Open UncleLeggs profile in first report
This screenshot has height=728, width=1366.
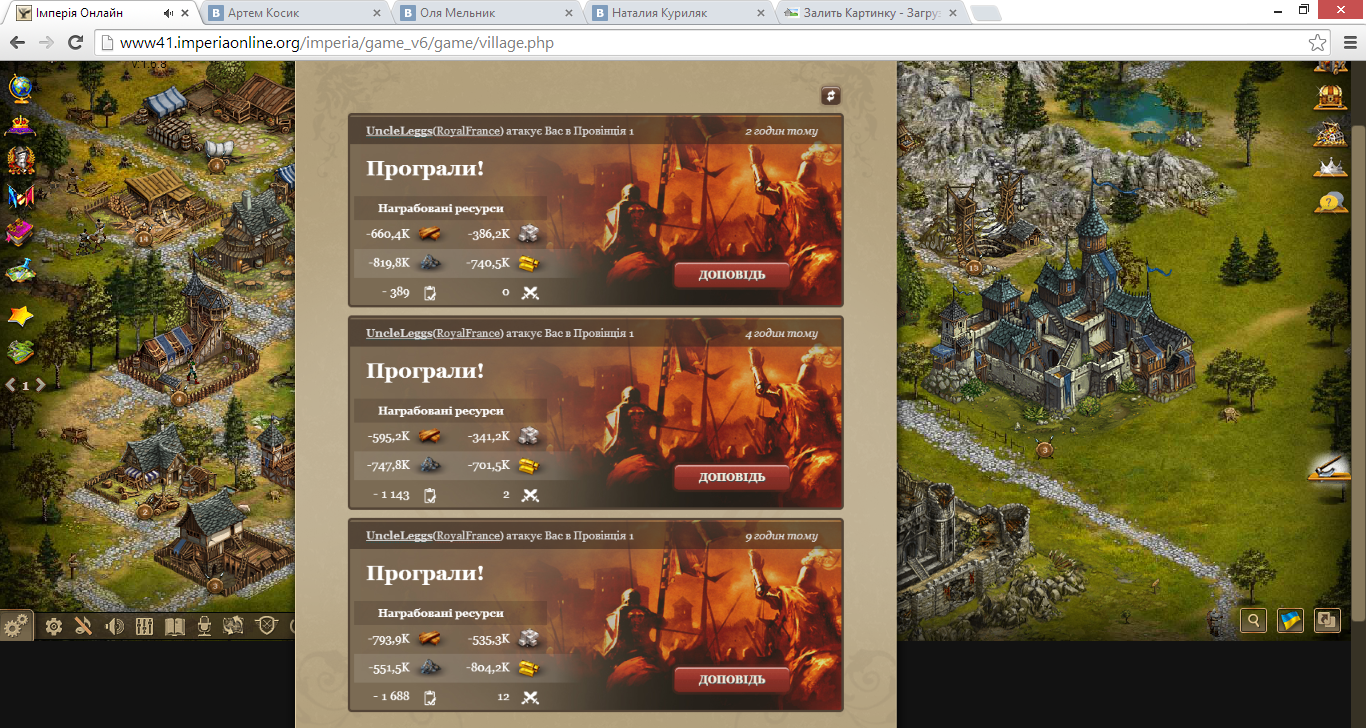click(399, 131)
